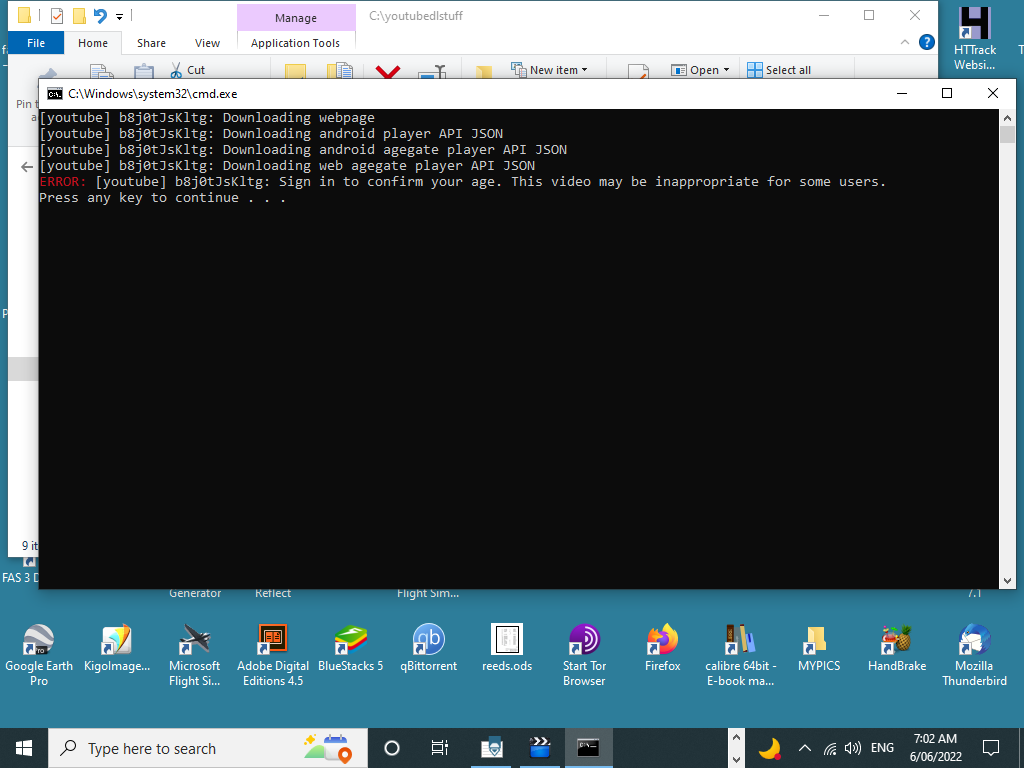The width and height of the screenshot is (1024, 768).
Task: Open the clock showing 7:02 AM
Action: coord(935,748)
